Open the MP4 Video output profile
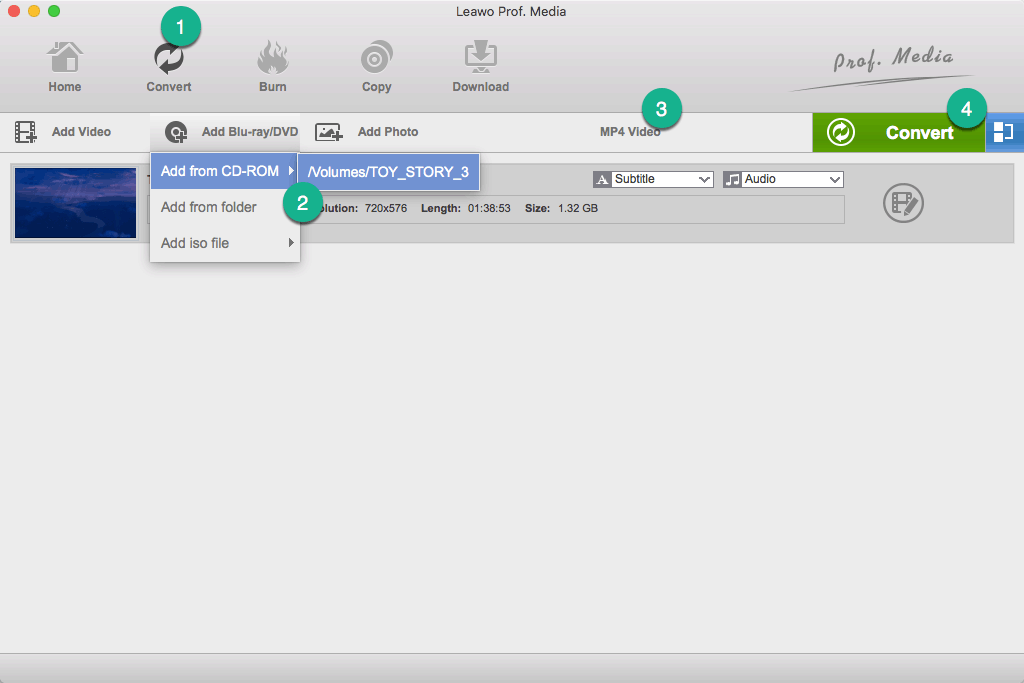 click(630, 132)
